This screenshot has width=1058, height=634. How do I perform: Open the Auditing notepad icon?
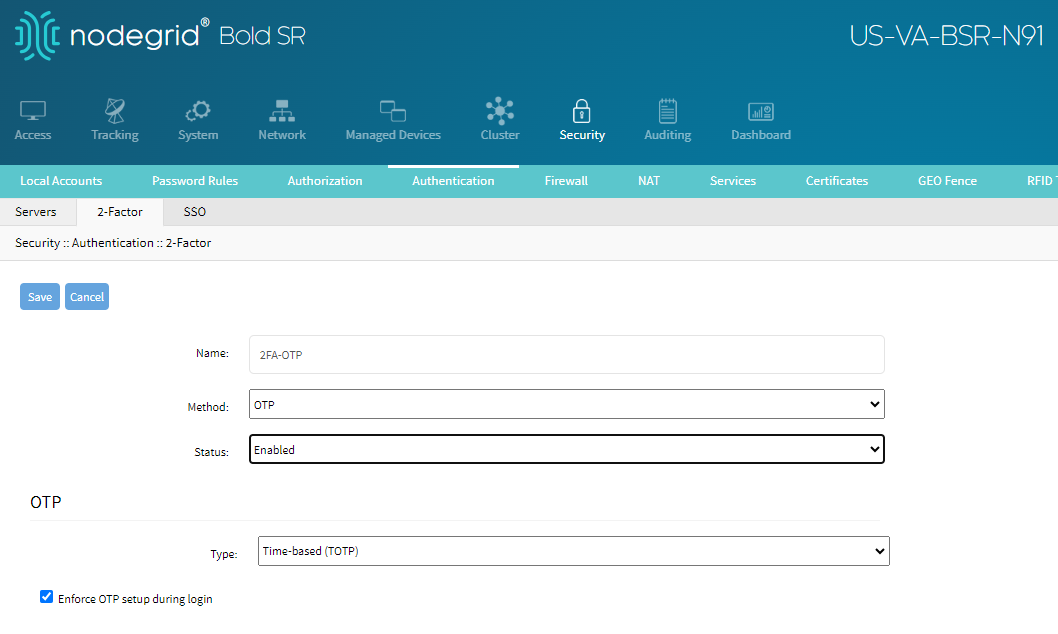point(667,111)
